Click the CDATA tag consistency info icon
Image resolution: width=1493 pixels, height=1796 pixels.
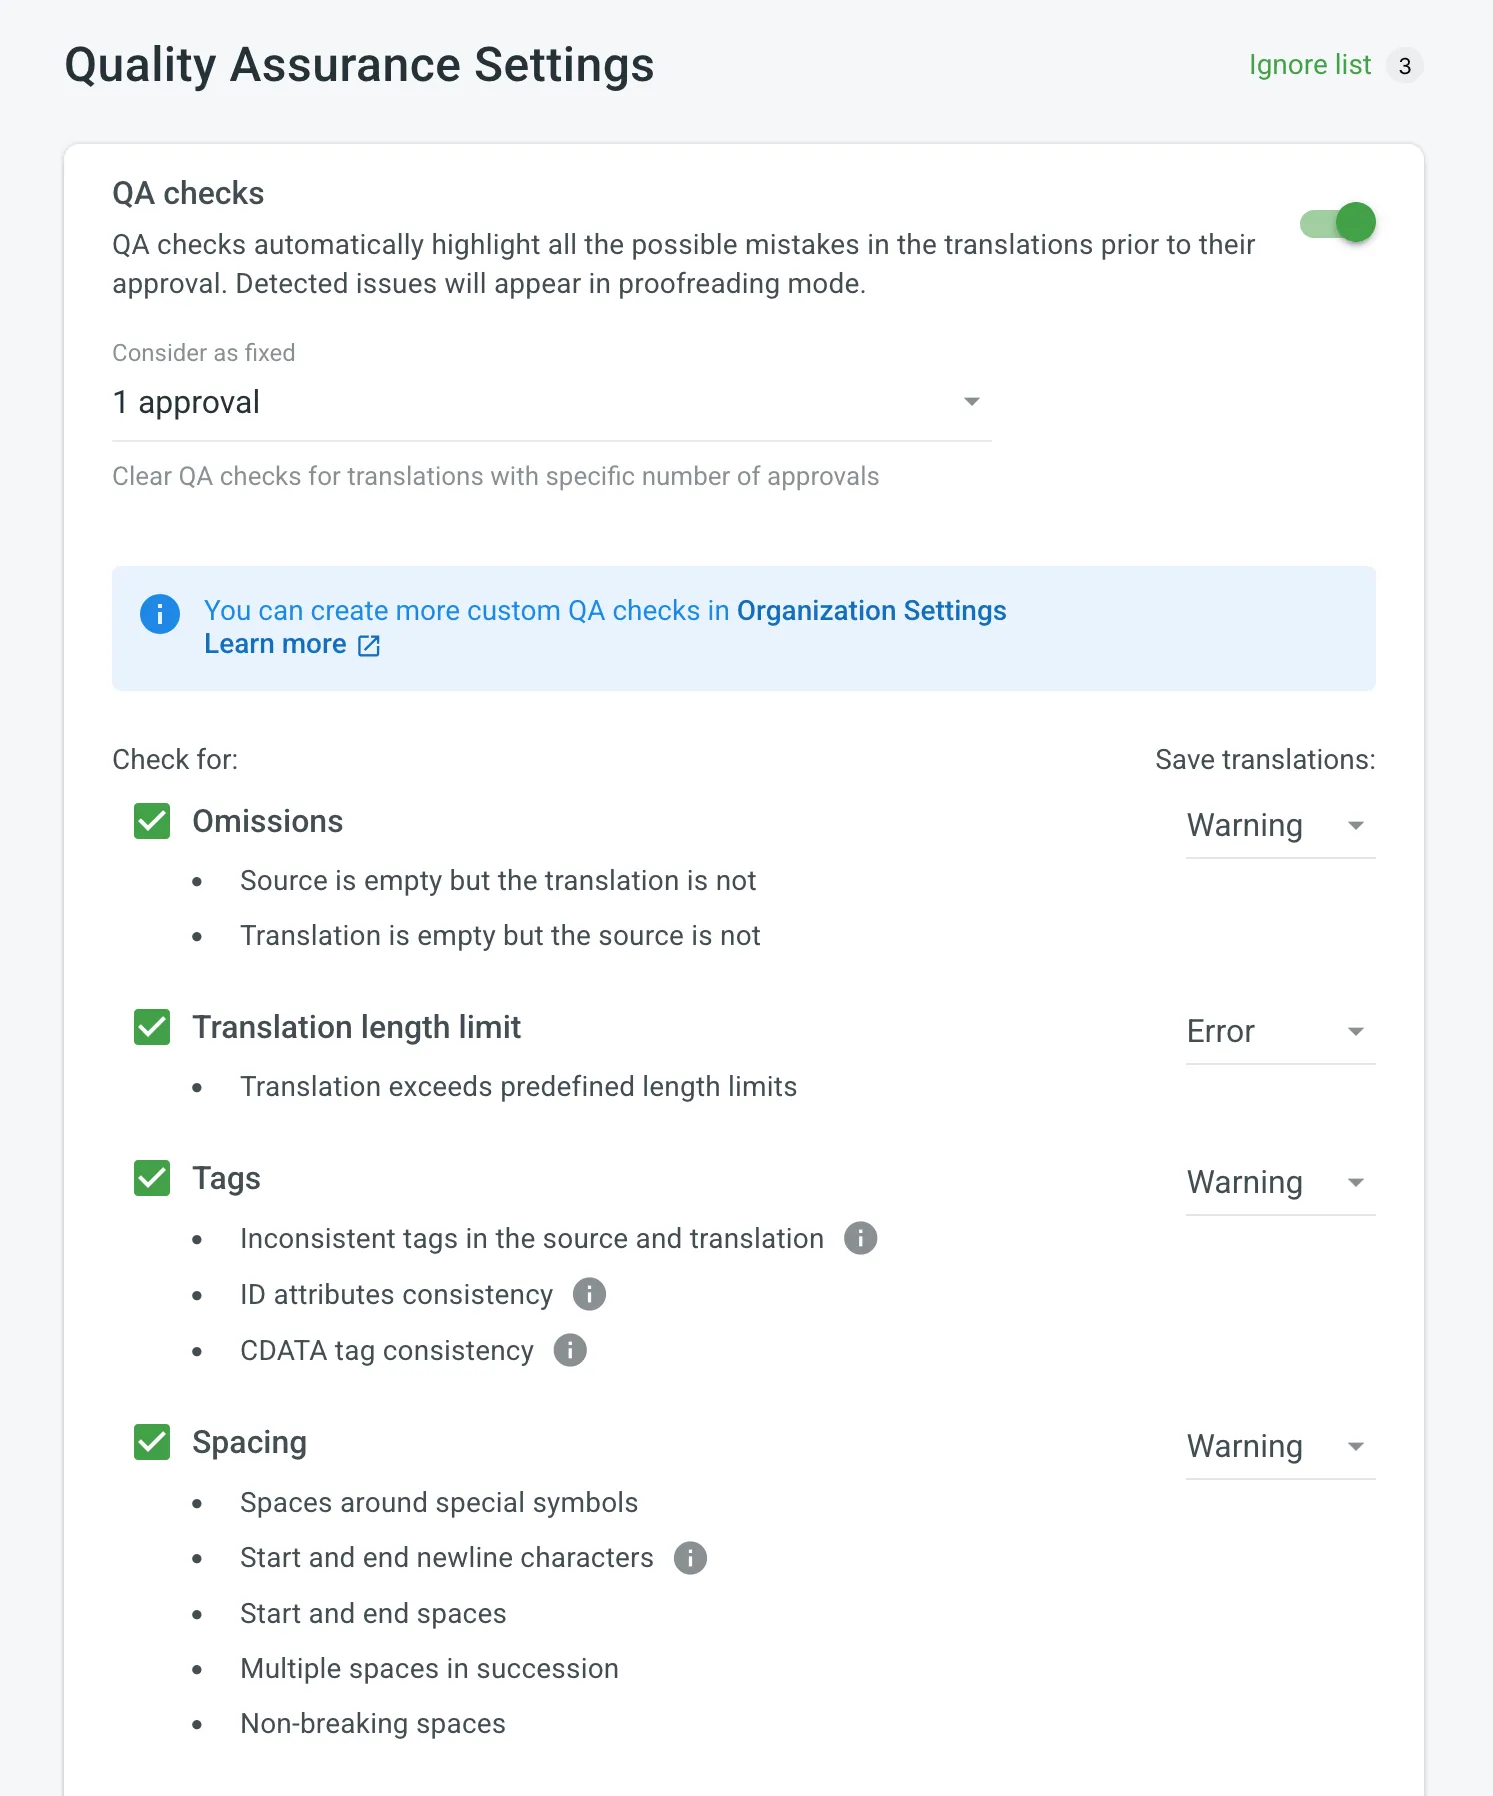tap(569, 1350)
